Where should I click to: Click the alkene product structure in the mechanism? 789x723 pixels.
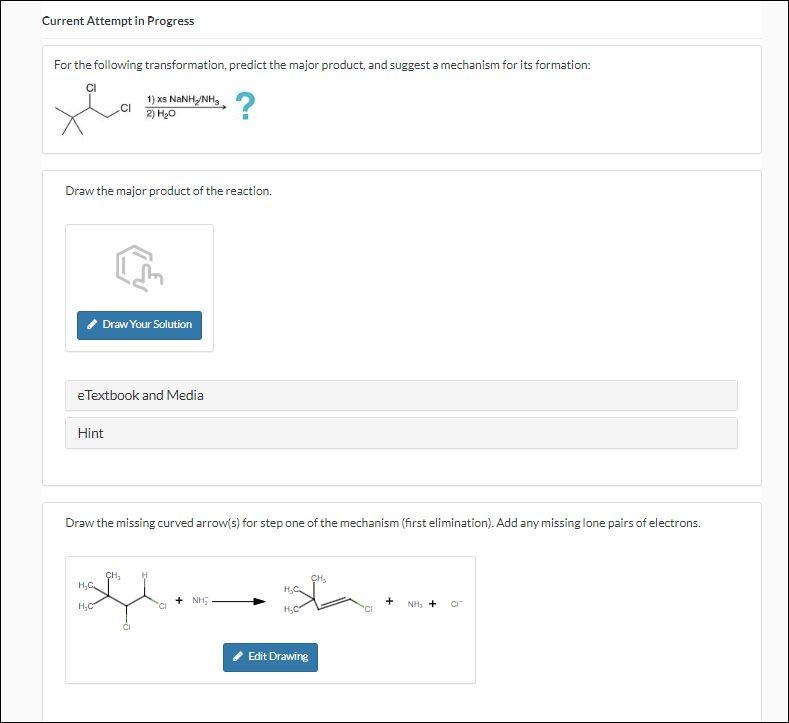click(327, 596)
